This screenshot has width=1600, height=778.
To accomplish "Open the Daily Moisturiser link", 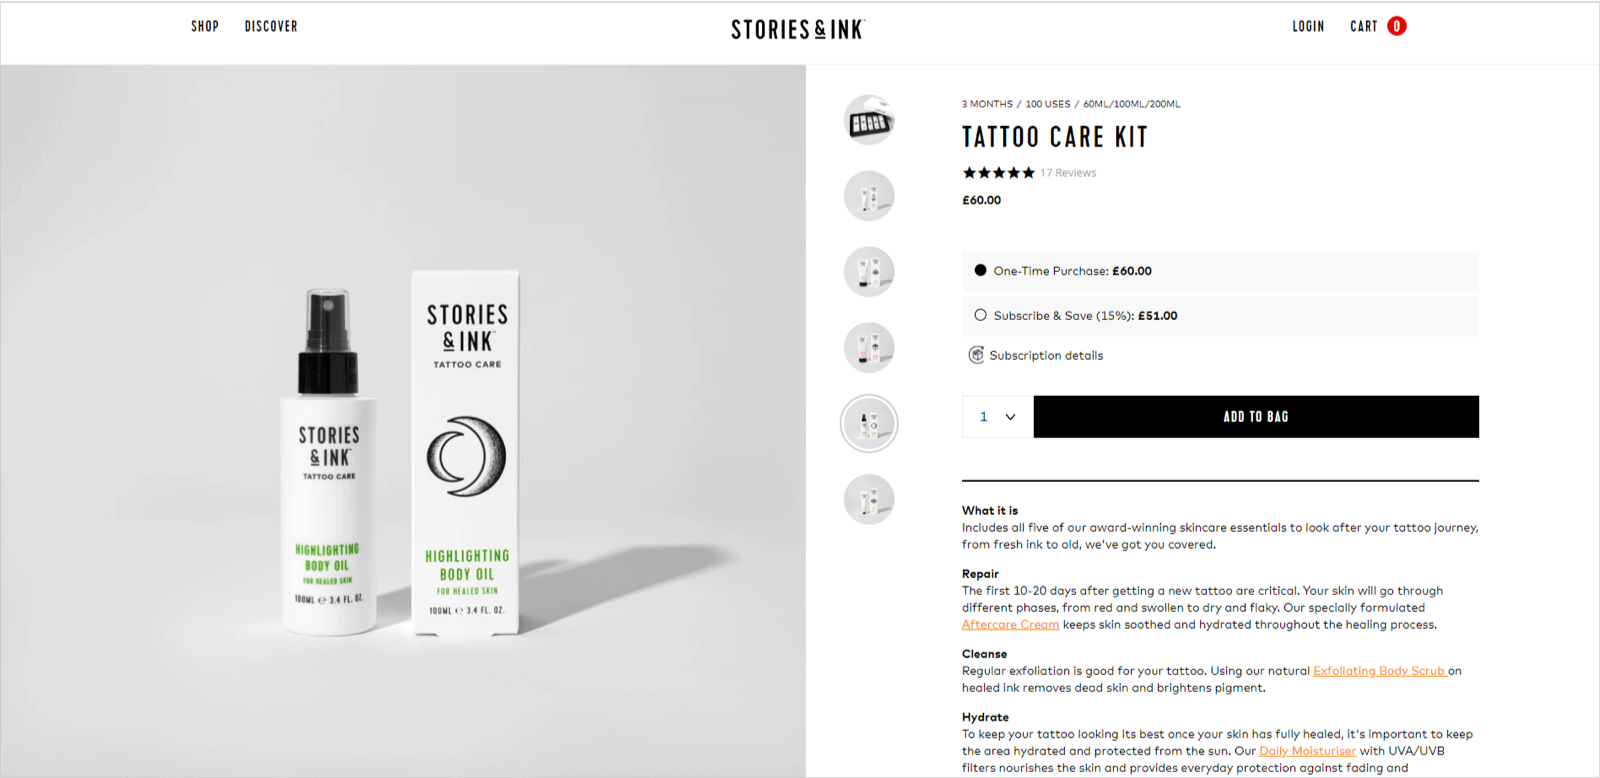I will [x=1307, y=751].
